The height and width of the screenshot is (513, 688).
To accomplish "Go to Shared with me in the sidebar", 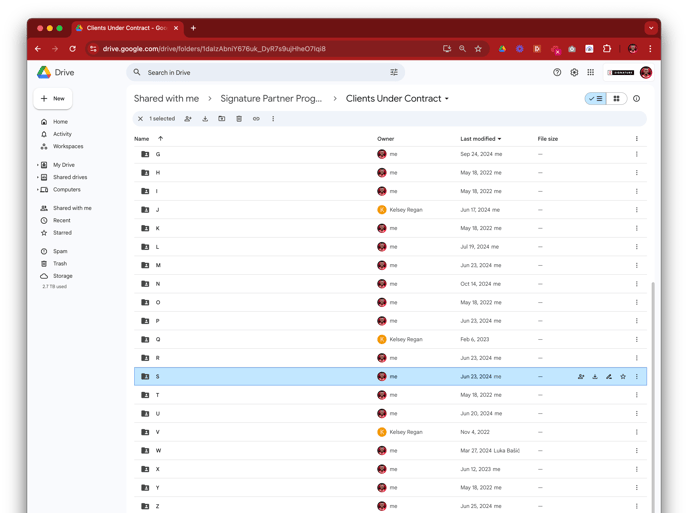I will [71, 208].
